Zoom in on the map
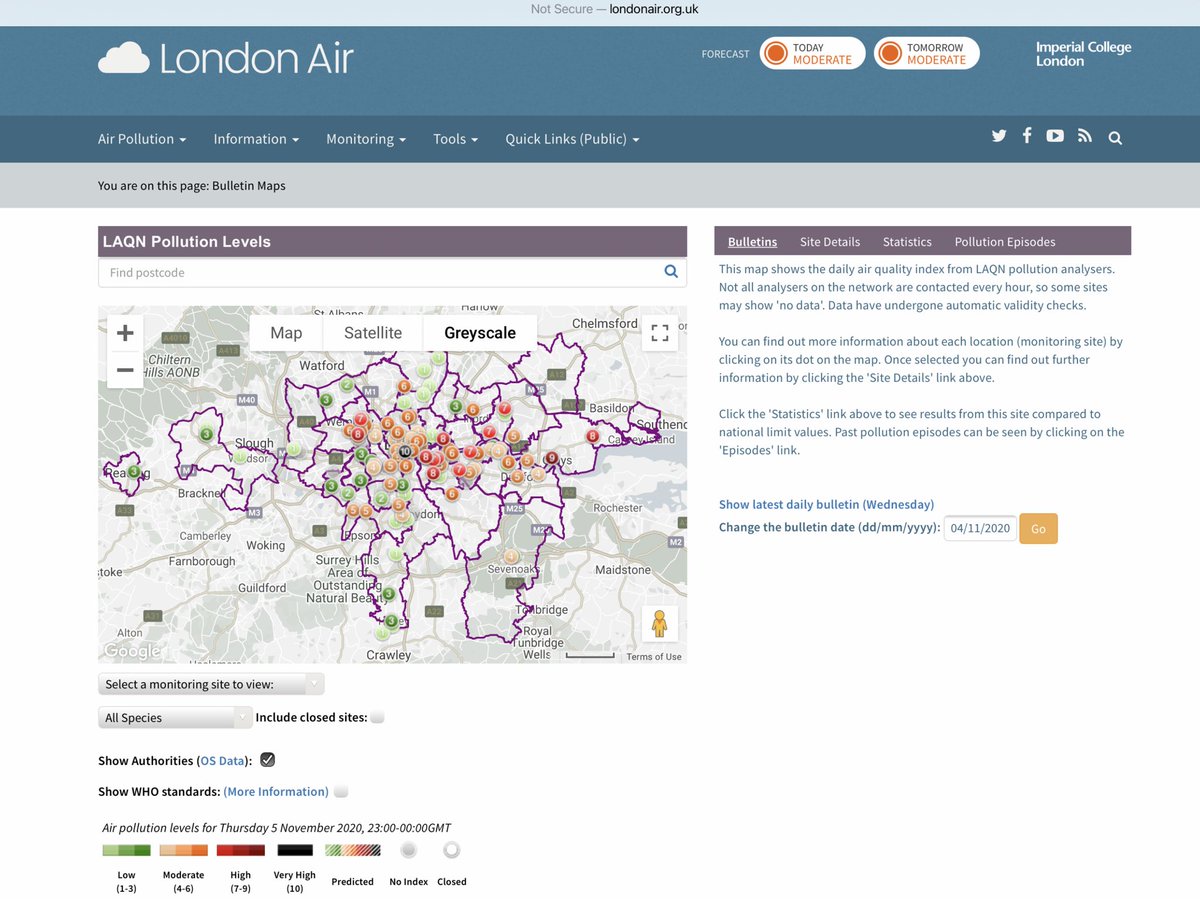Viewport: 1200px width, 899px height. (x=125, y=333)
